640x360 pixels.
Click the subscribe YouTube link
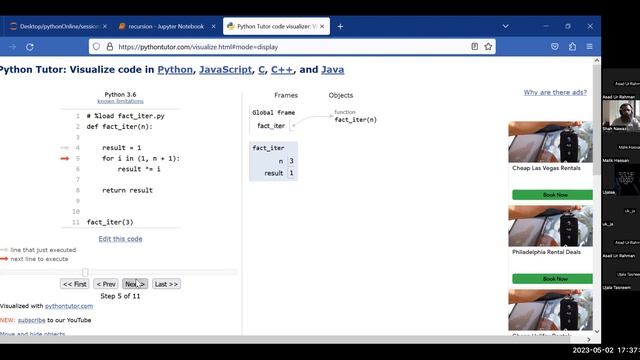[x=31, y=320]
